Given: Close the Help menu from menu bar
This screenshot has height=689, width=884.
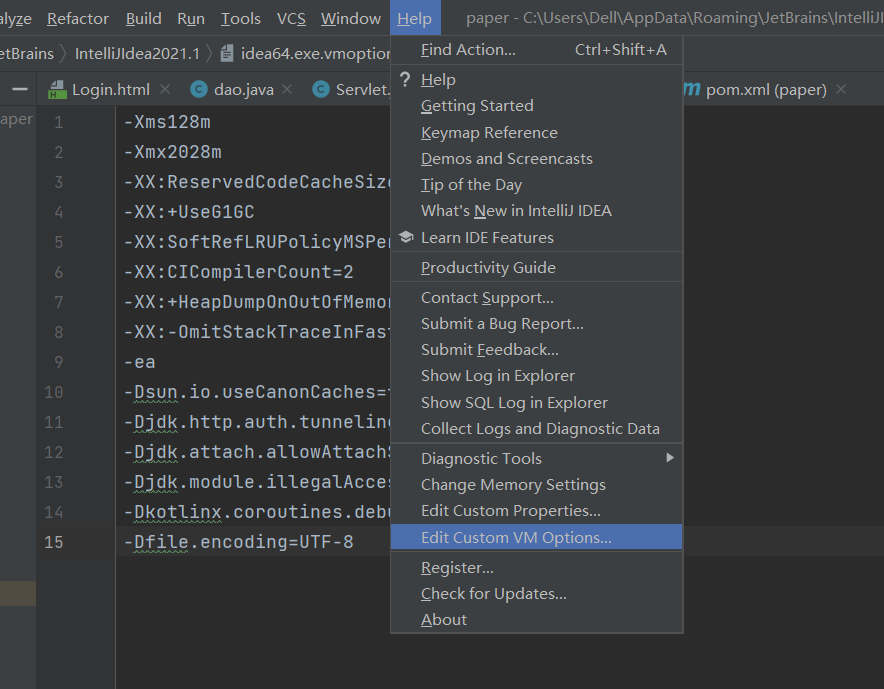Looking at the screenshot, I should pos(415,18).
